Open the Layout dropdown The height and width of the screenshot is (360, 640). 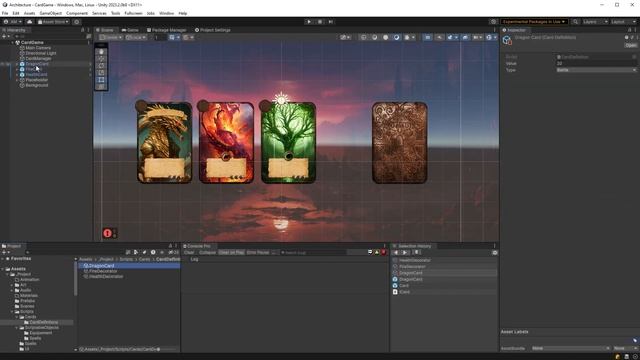(624, 22)
